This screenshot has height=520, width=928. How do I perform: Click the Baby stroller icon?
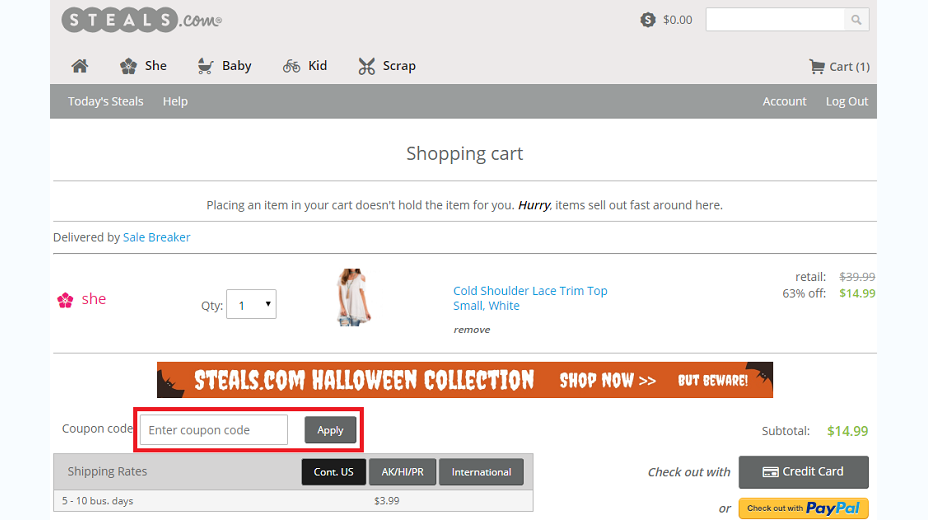pyautogui.click(x=205, y=66)
